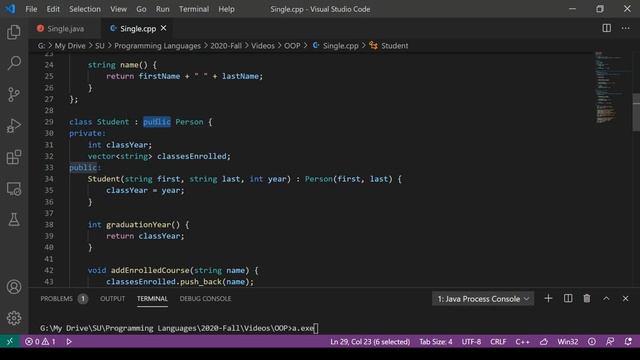Open notifications bell in status bar
Screen dimensions: 640x360
(x=628, y=342)
